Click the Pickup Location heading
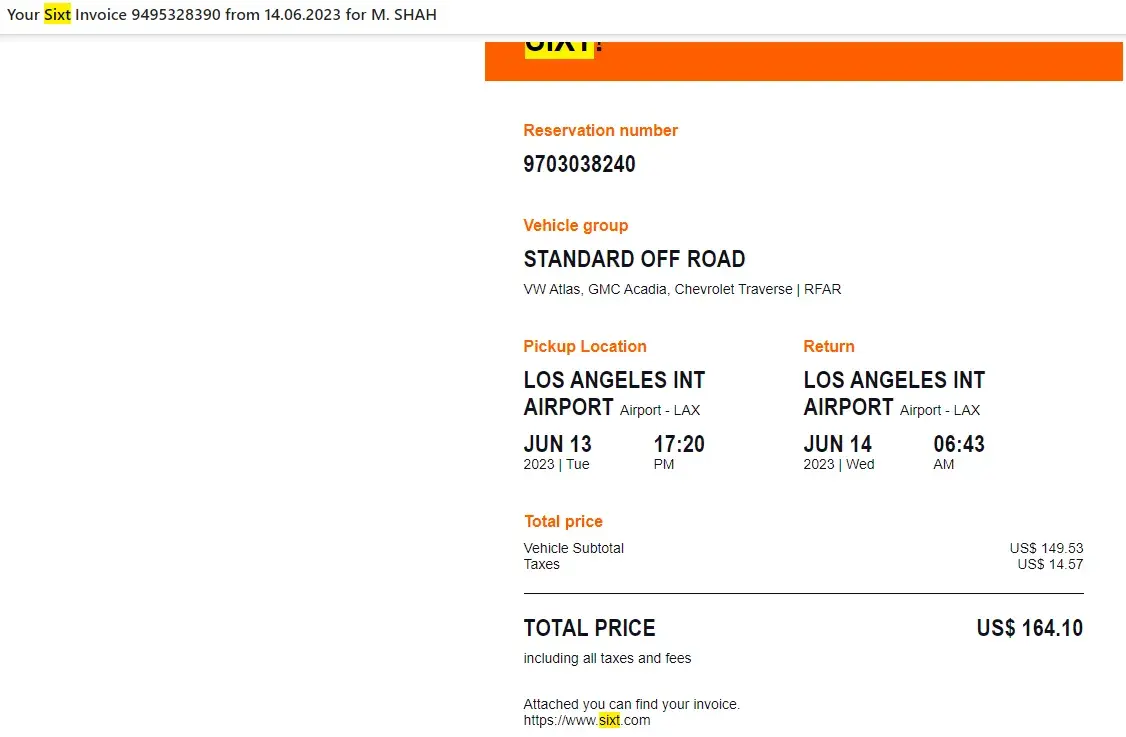Screen dimensions: 1126x737 click(584, 346)
